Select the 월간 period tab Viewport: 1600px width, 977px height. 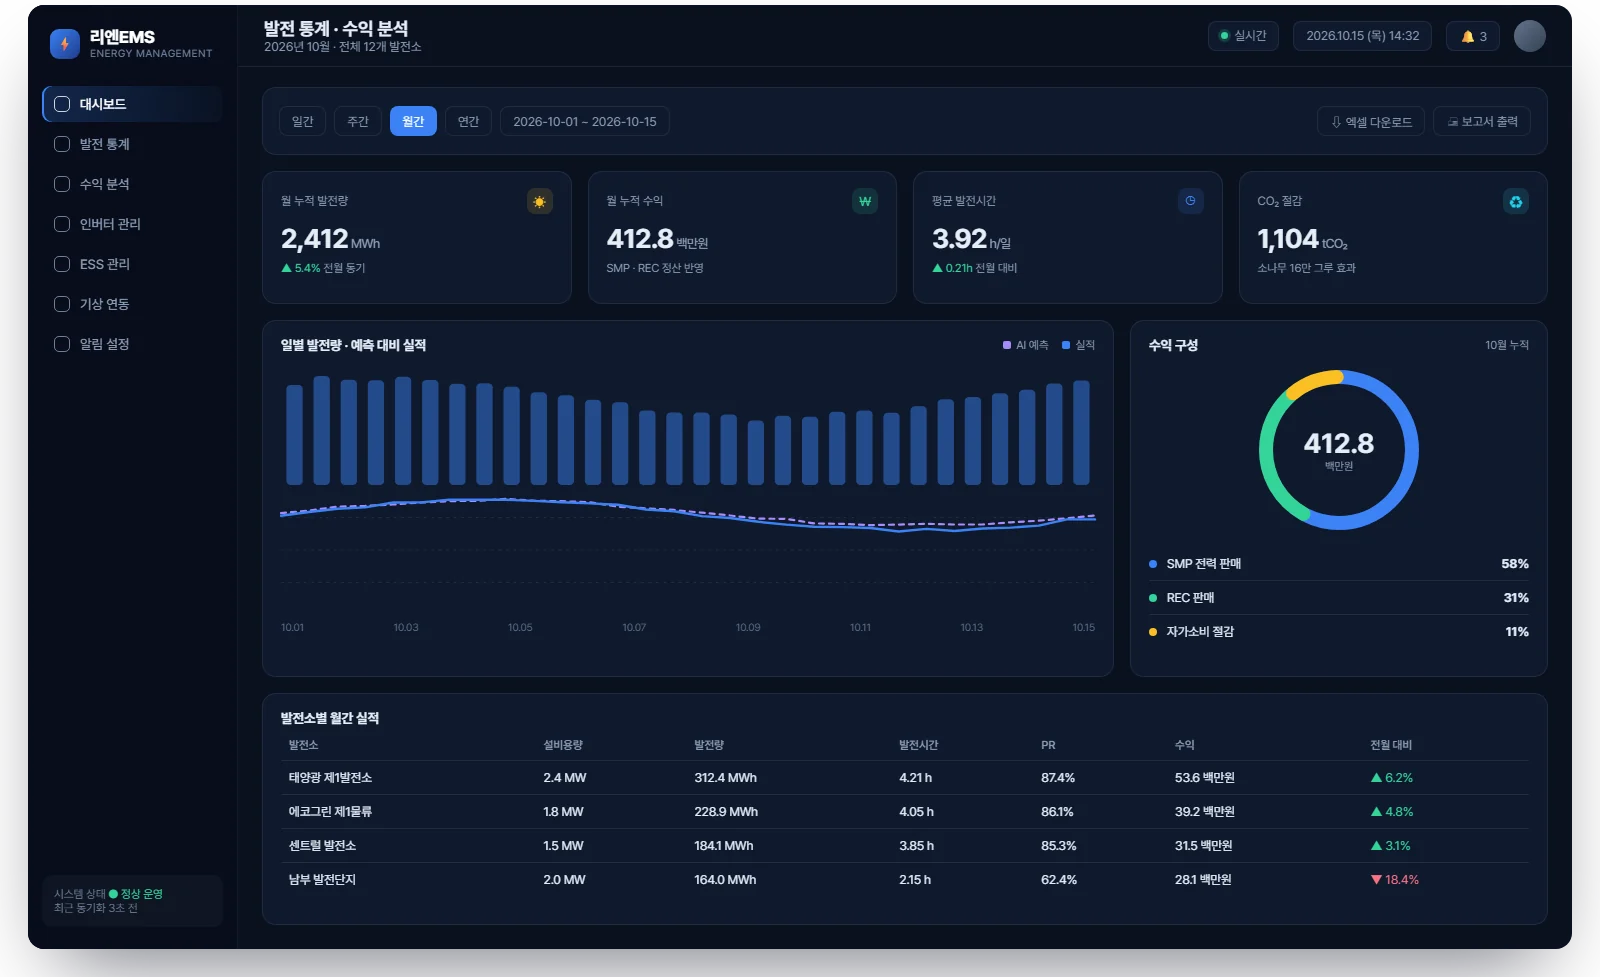click(413, 121)
